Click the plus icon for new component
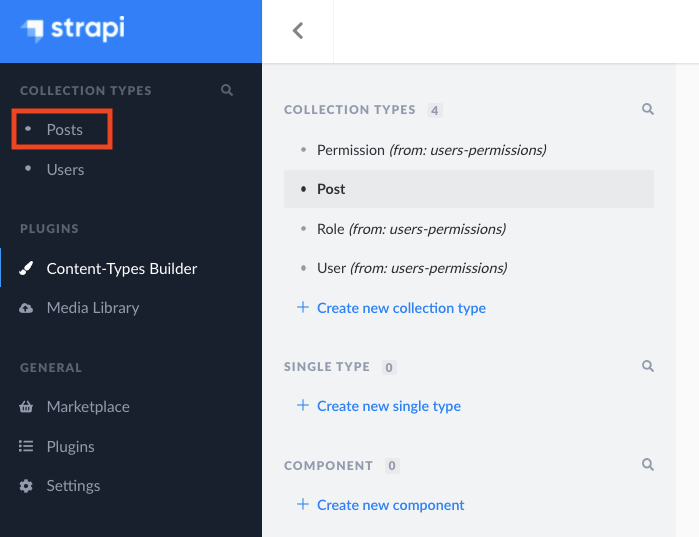This screenshot has height=537, width=699. tap(303, 504)
